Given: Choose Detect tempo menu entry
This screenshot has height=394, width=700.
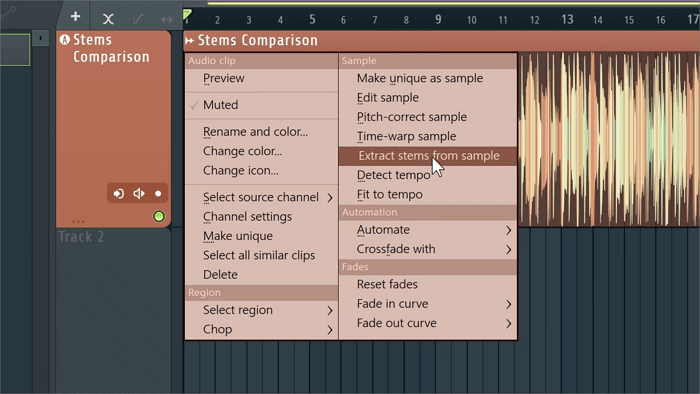Looking at the screenshot, I should click(428, 175).
